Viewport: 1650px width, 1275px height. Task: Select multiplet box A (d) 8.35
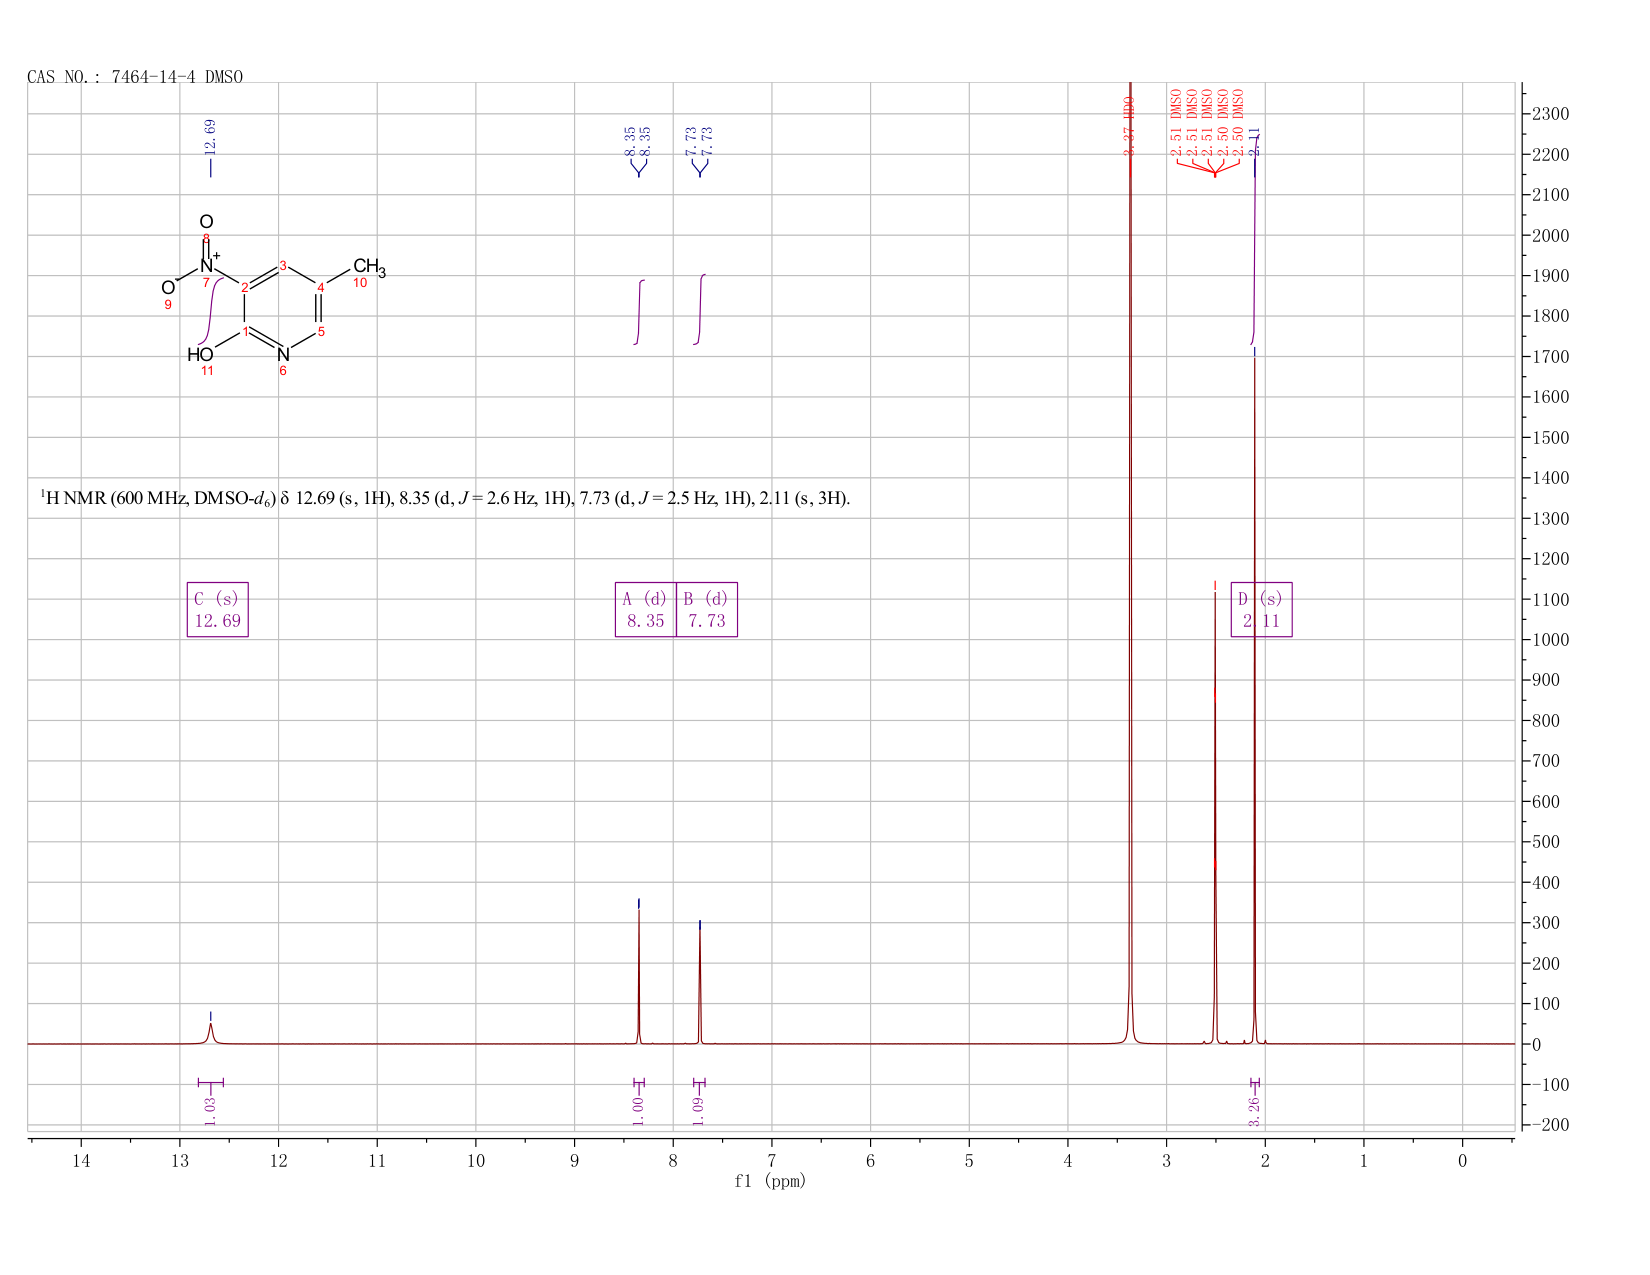click(645, 610)
